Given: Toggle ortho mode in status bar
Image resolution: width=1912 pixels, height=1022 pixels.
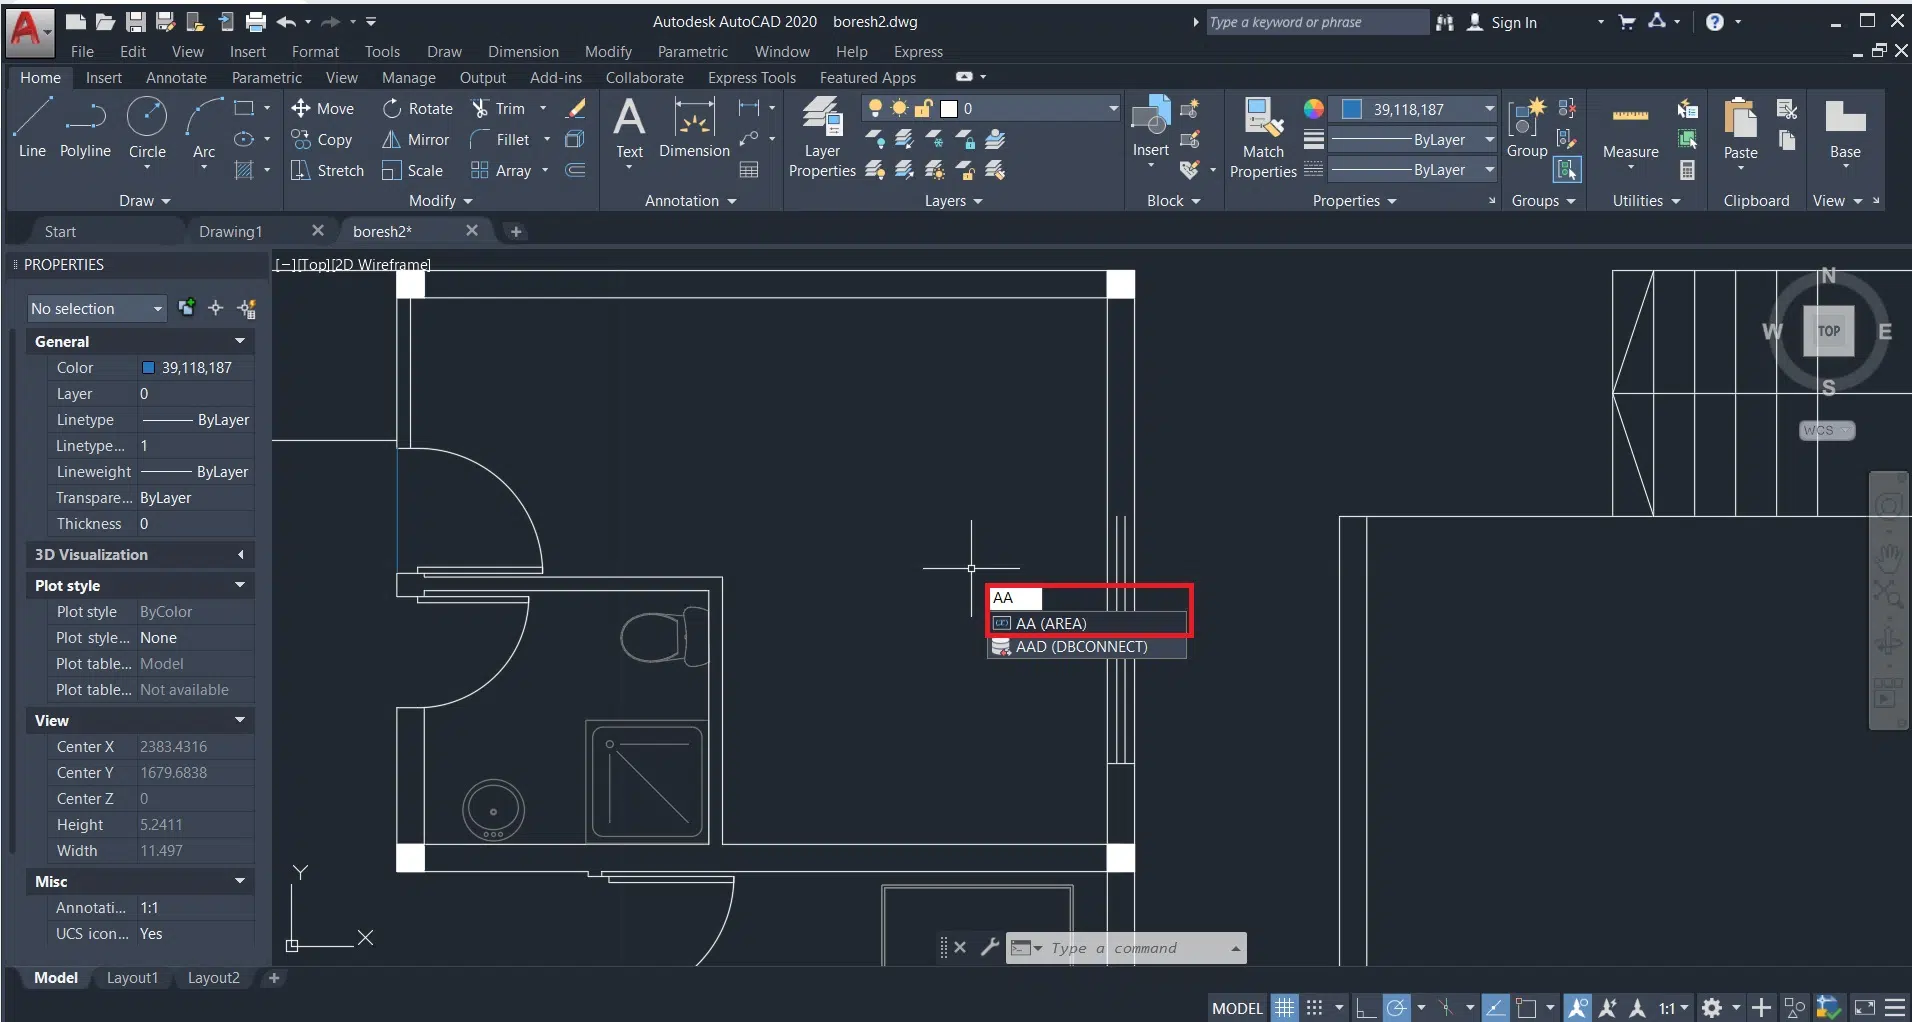Looking at the screenshot, I should (x=1366, y=1007).
